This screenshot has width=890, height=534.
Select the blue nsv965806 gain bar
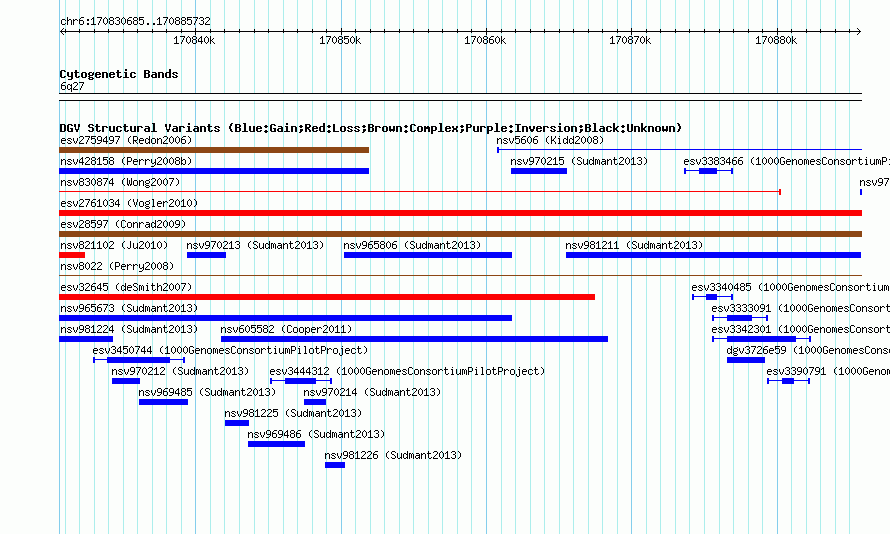point(428,255)
